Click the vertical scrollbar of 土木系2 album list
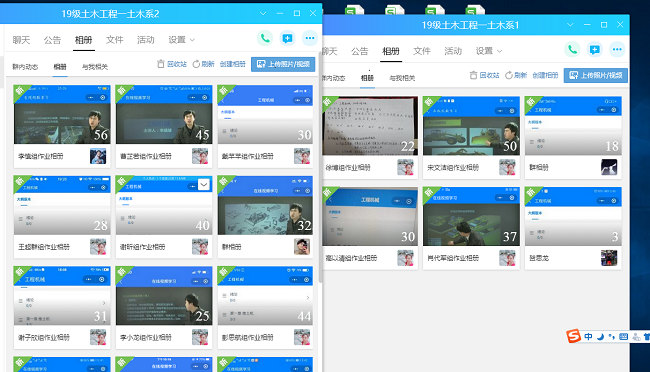 [x=320, y=166]
